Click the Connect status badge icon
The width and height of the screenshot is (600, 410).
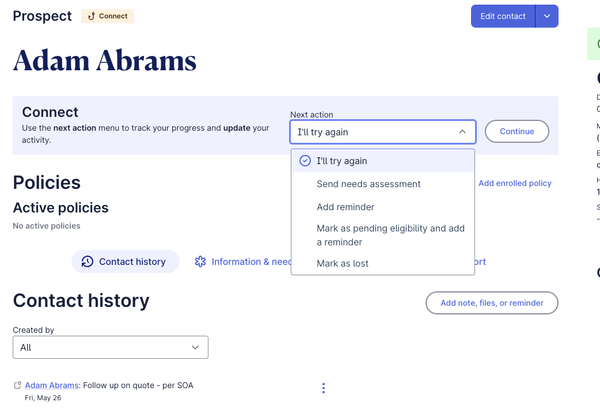pyautogui.click(x=92, y=16)
